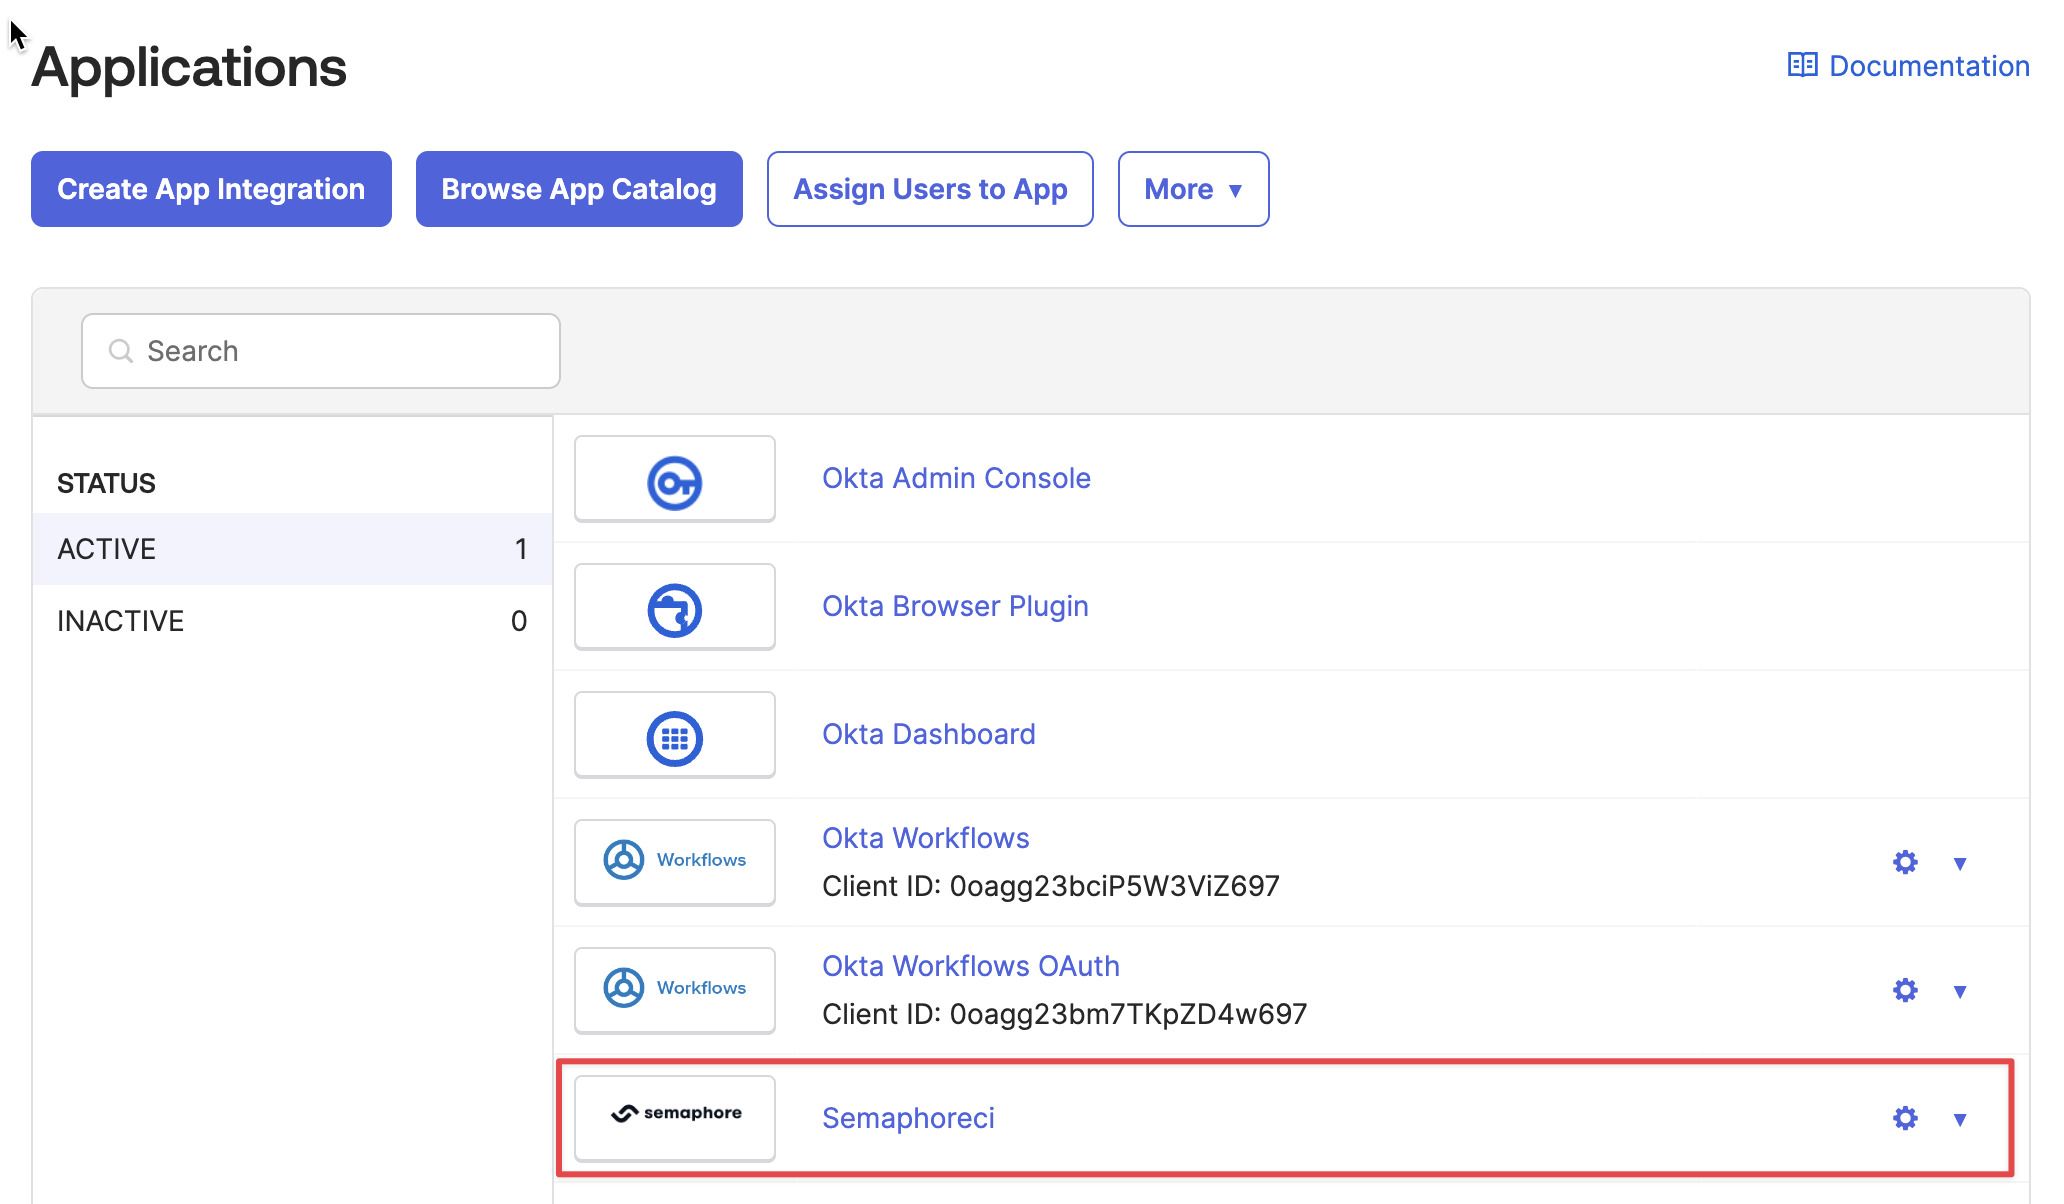The width and height of the screenshot is (2064, 1204).
Task: Open gear settings for Semaphoreci
Action: pos(1905,1118)
